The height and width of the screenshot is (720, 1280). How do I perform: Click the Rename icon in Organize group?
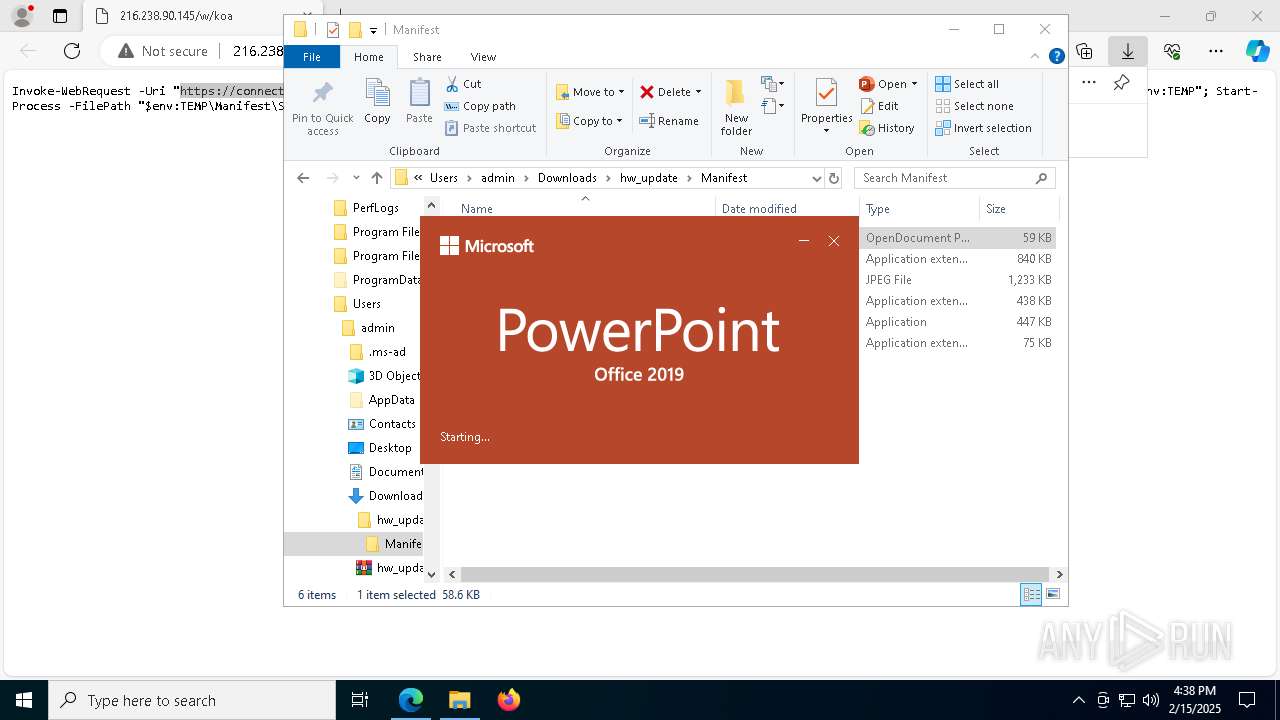tap(646, 121)
